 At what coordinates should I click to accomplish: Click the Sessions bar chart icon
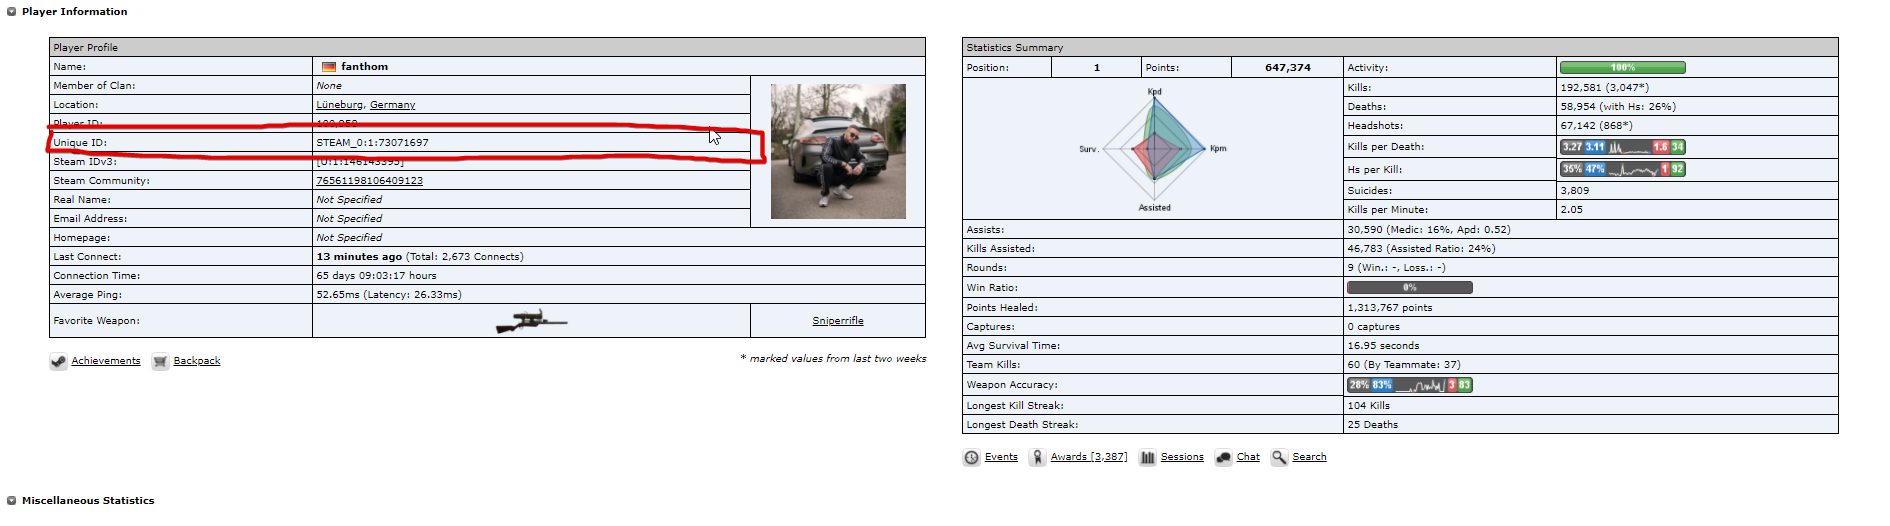[x=1148, y=458]
